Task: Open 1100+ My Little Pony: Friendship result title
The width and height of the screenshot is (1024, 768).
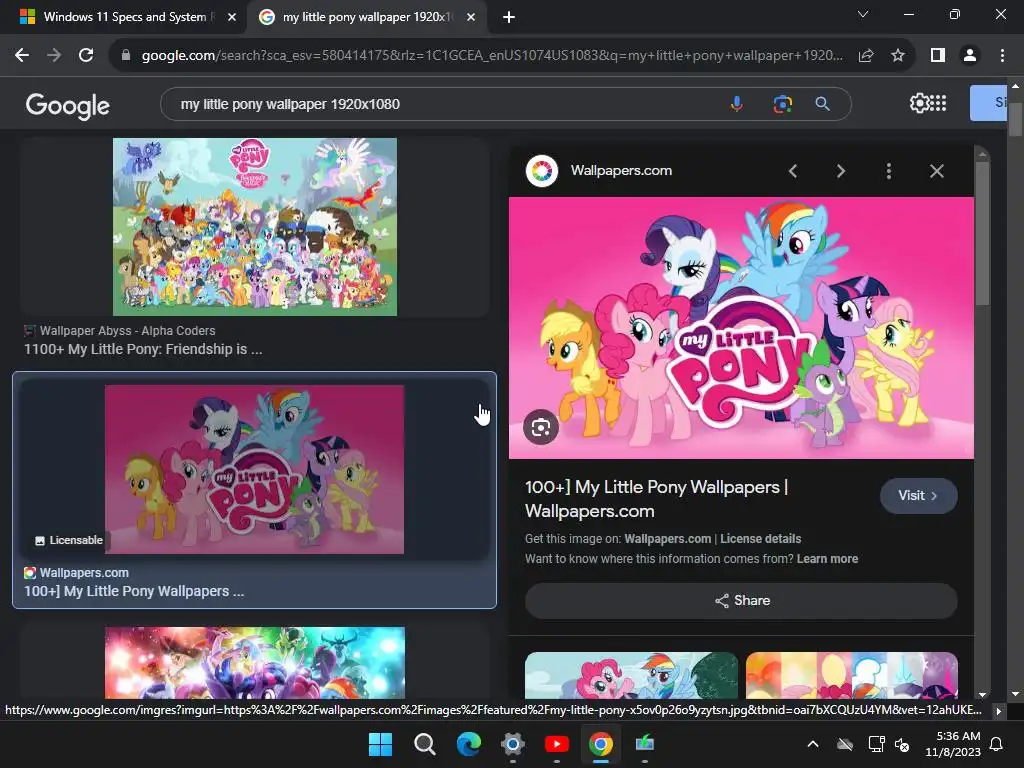Action: [x=143, y=349]
